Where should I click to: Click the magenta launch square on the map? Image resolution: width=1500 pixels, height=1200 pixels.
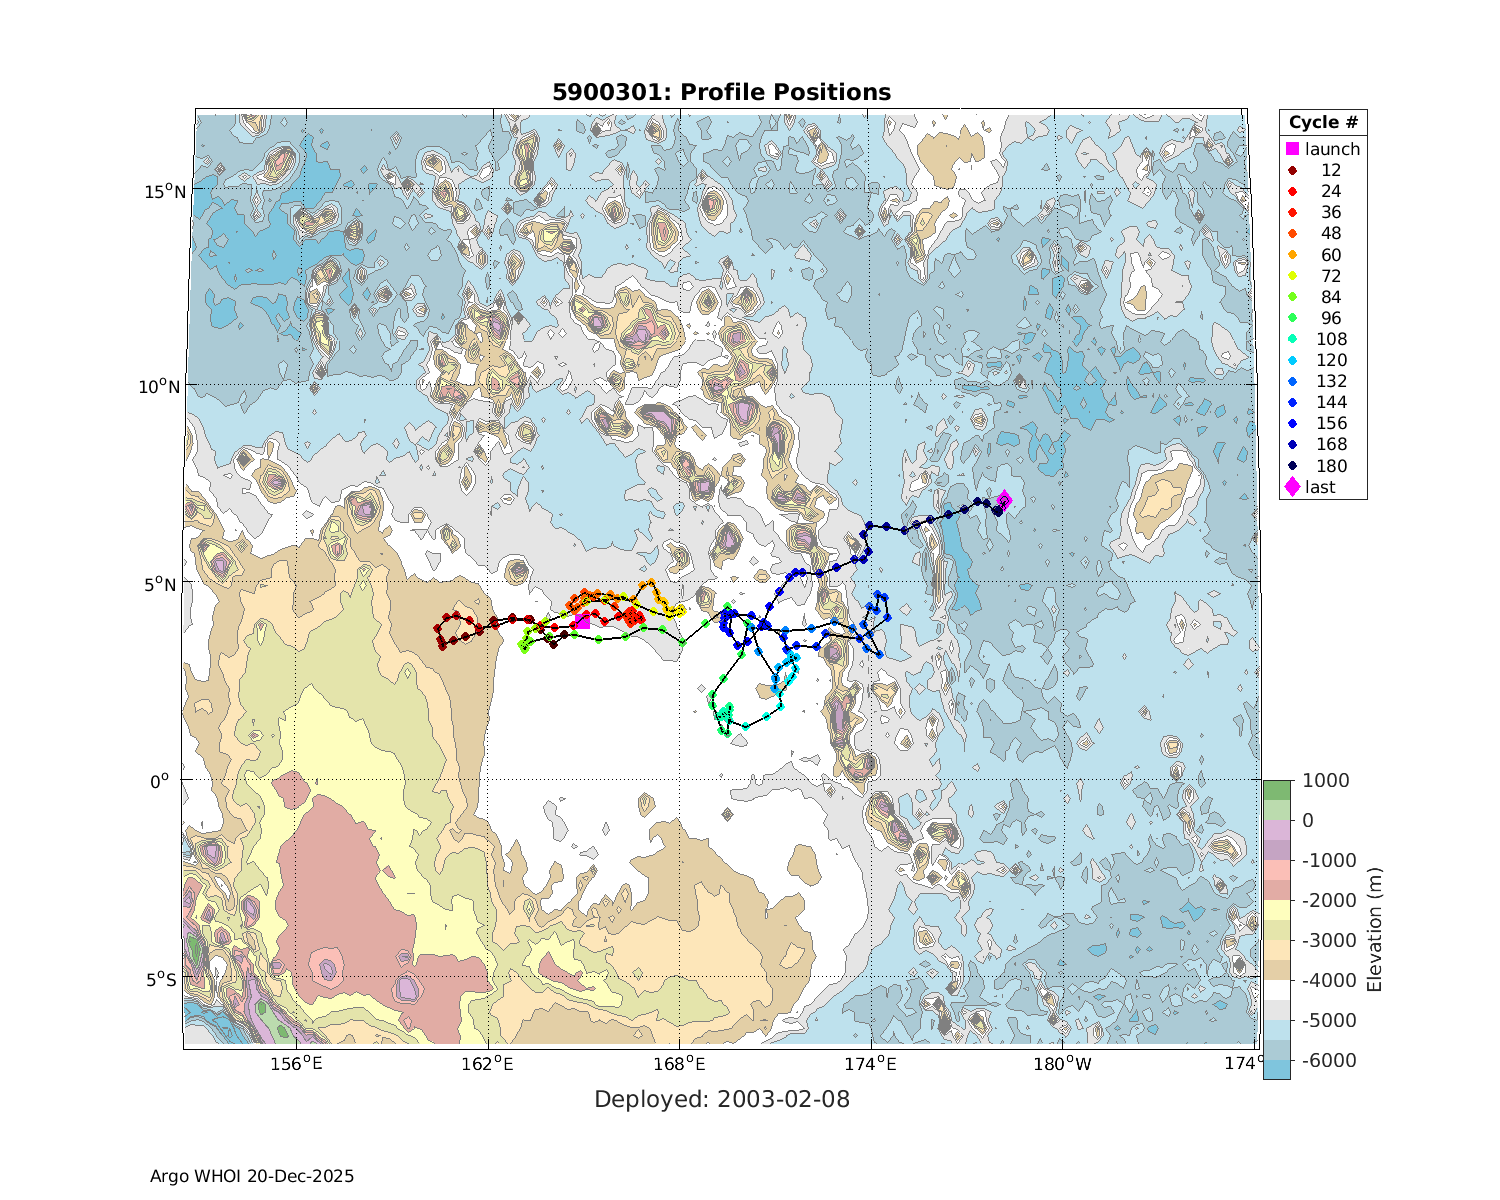pyautogui.click(x=582, y=621)
